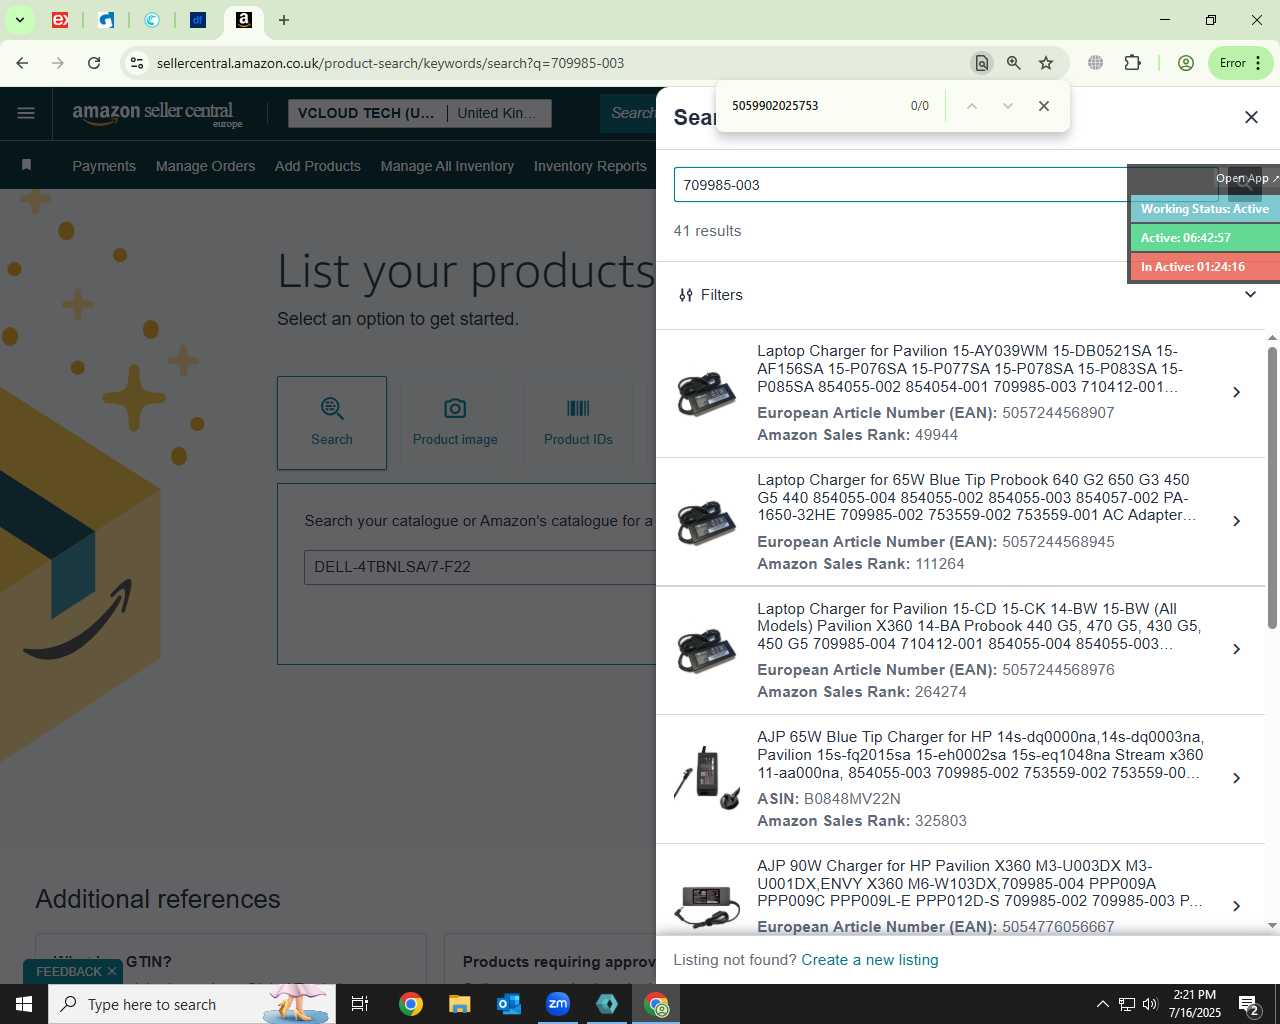Viewport: 1280px width, 1024px height.
Task: Select the Product image option card
Action: pyautogui.click(x=455, y=423)
